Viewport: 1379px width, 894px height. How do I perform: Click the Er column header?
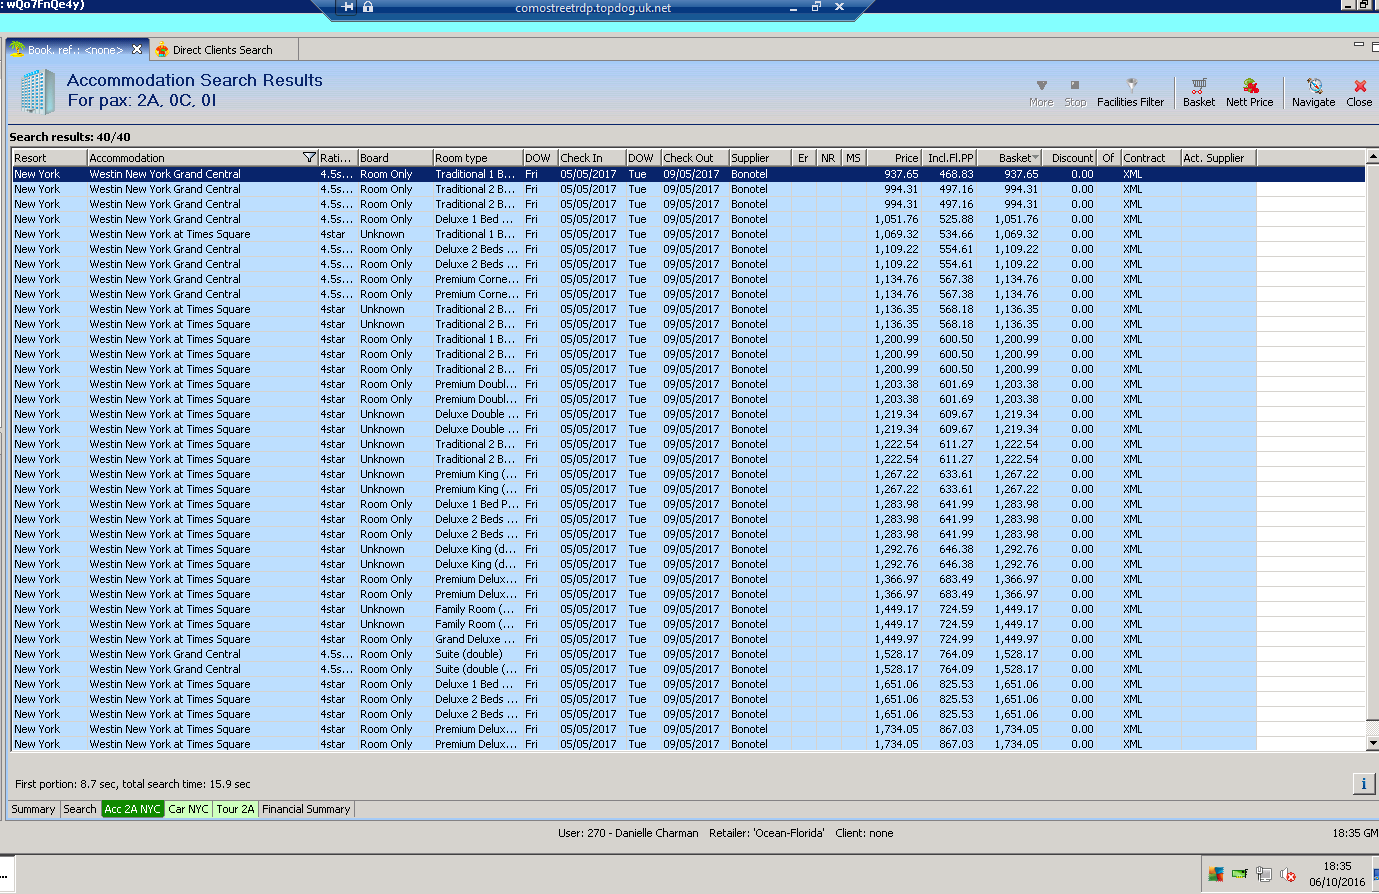pyautogui.click(x=803, y=158)
